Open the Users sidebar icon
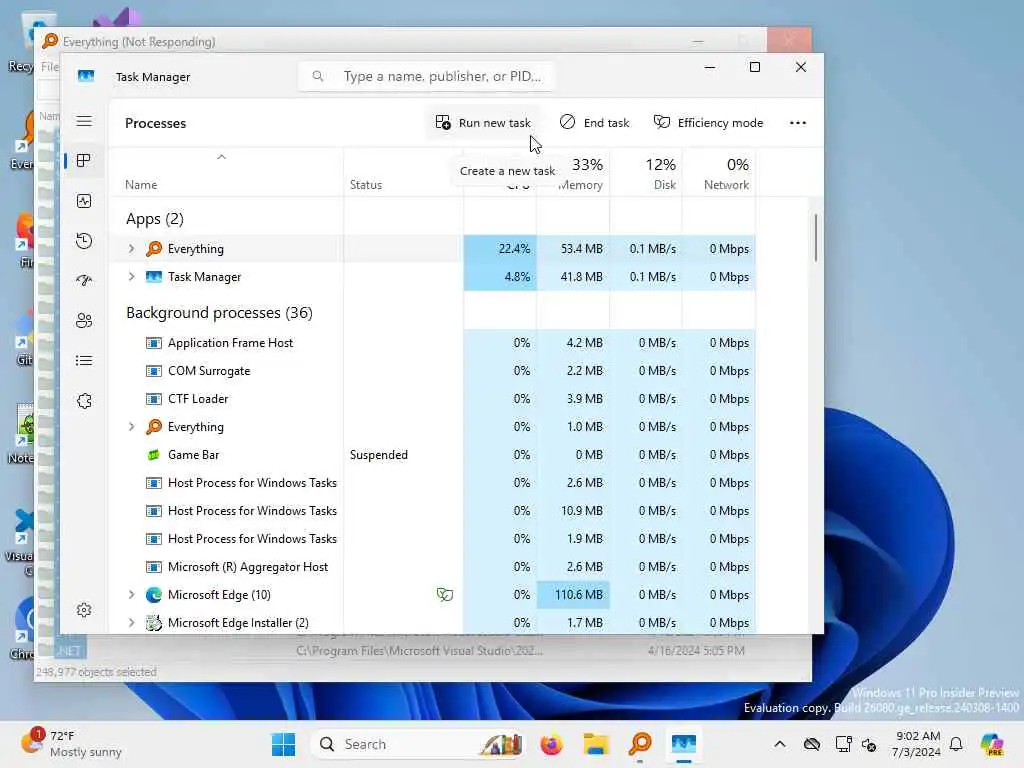Viewport: 1024px width, 768px height. pyautogui.click(x=84, y=321)
